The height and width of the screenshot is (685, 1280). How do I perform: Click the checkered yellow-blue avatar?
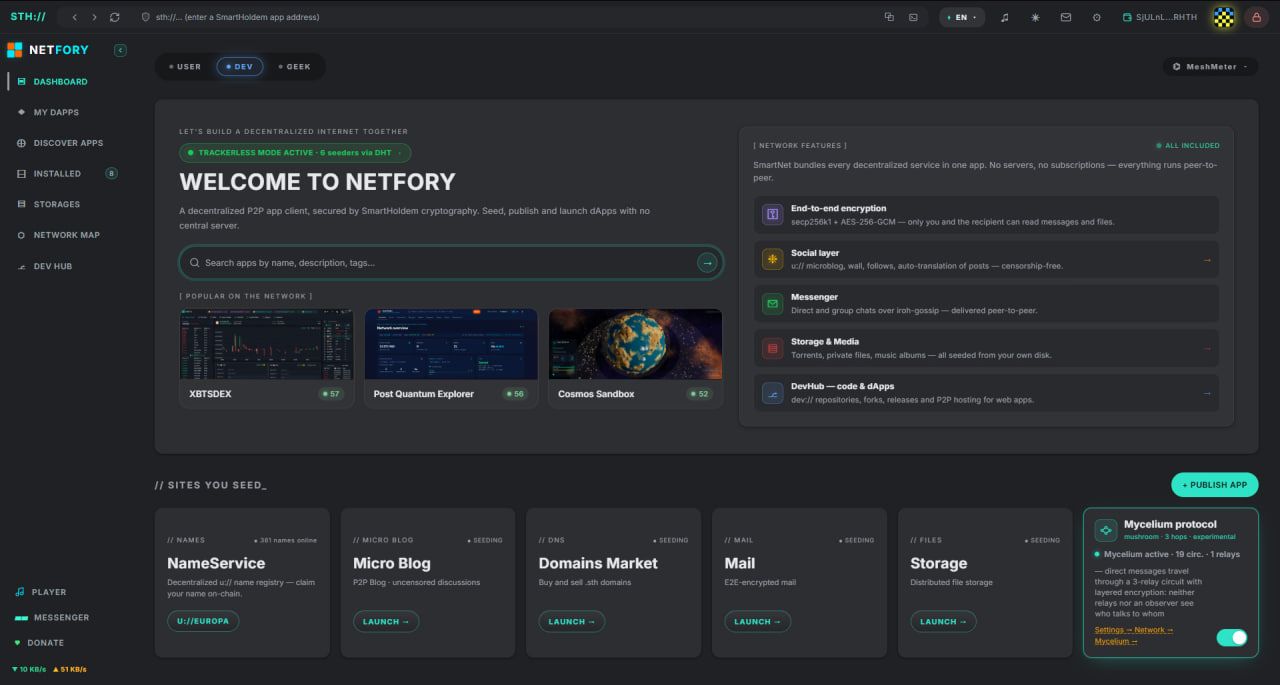(x=1224, y=17)
